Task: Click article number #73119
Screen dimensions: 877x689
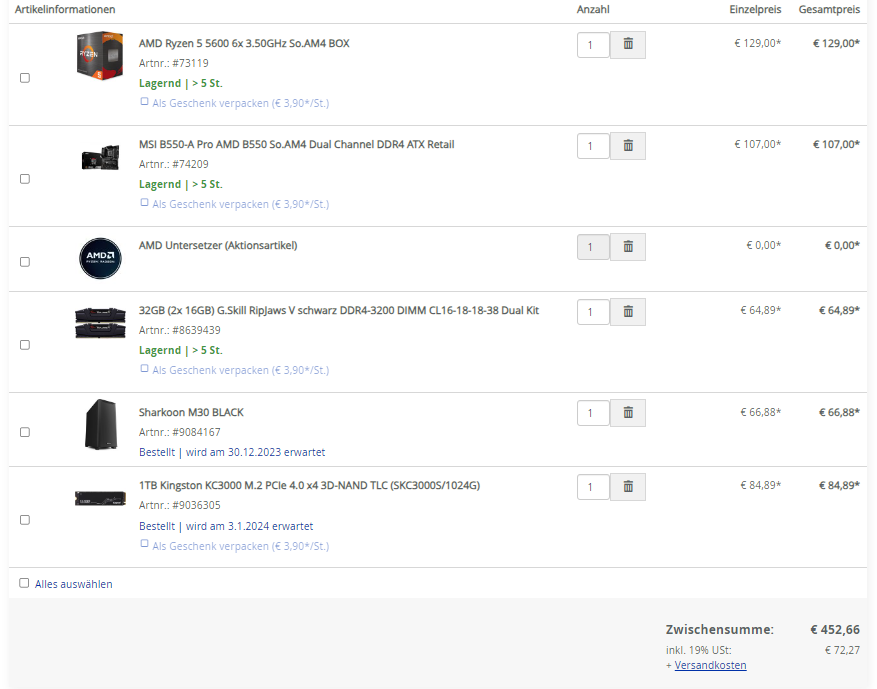Action: click(x=190, y=63)
